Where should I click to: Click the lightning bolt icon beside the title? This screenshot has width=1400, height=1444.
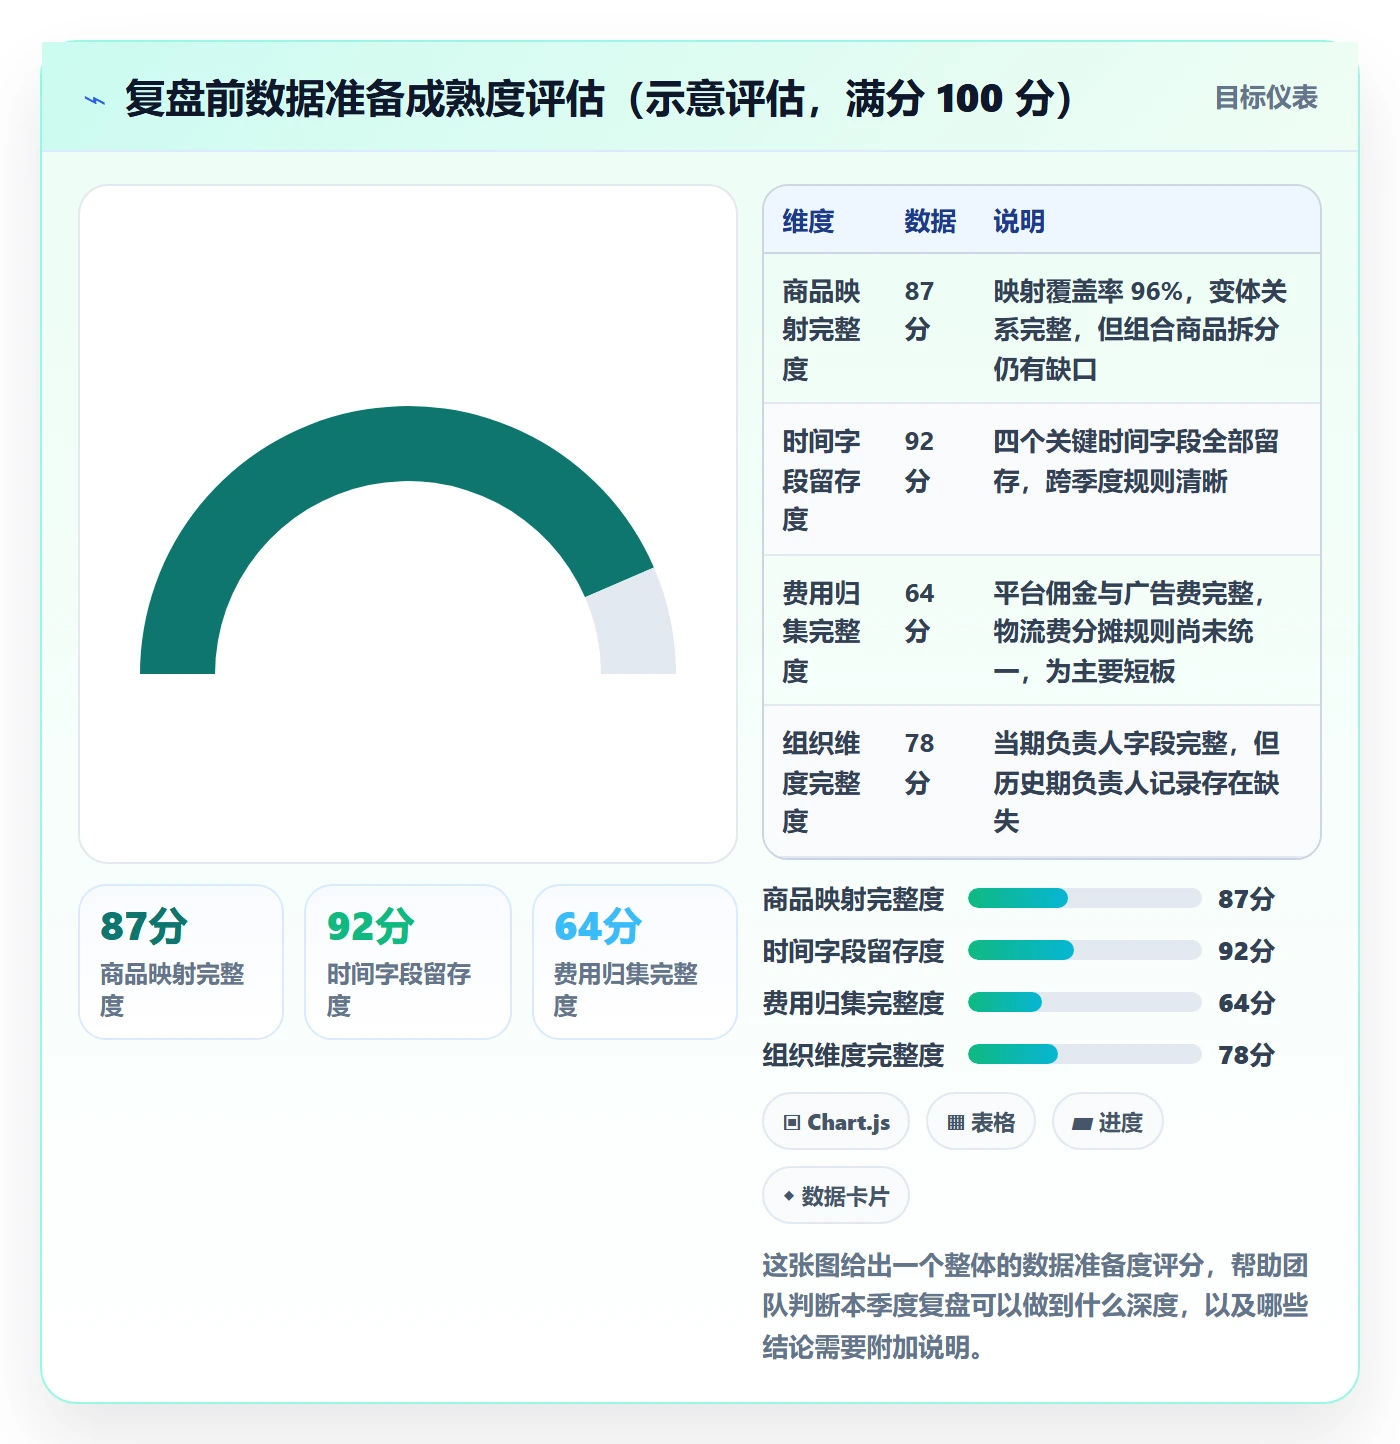[95, 100]
